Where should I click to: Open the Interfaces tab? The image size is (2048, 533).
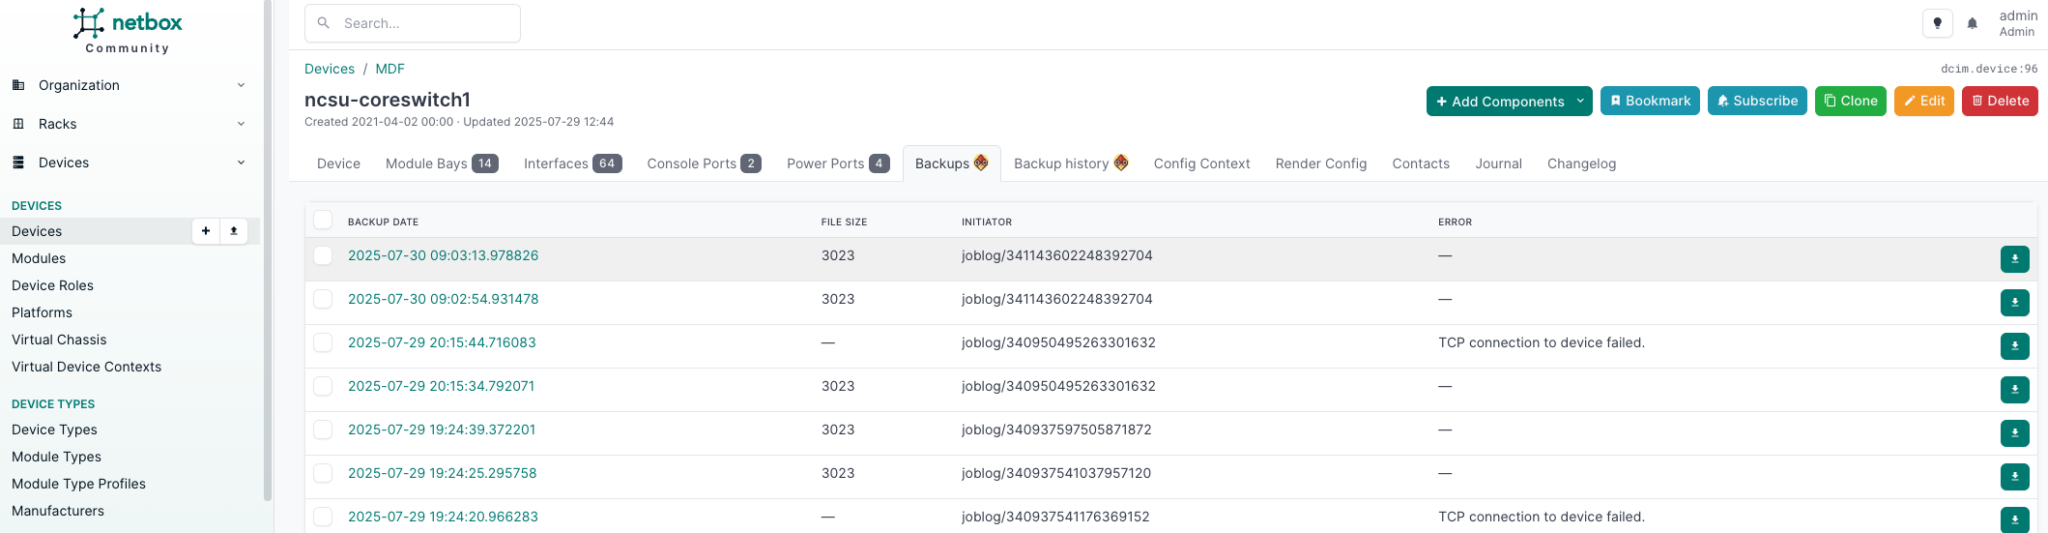573,164
